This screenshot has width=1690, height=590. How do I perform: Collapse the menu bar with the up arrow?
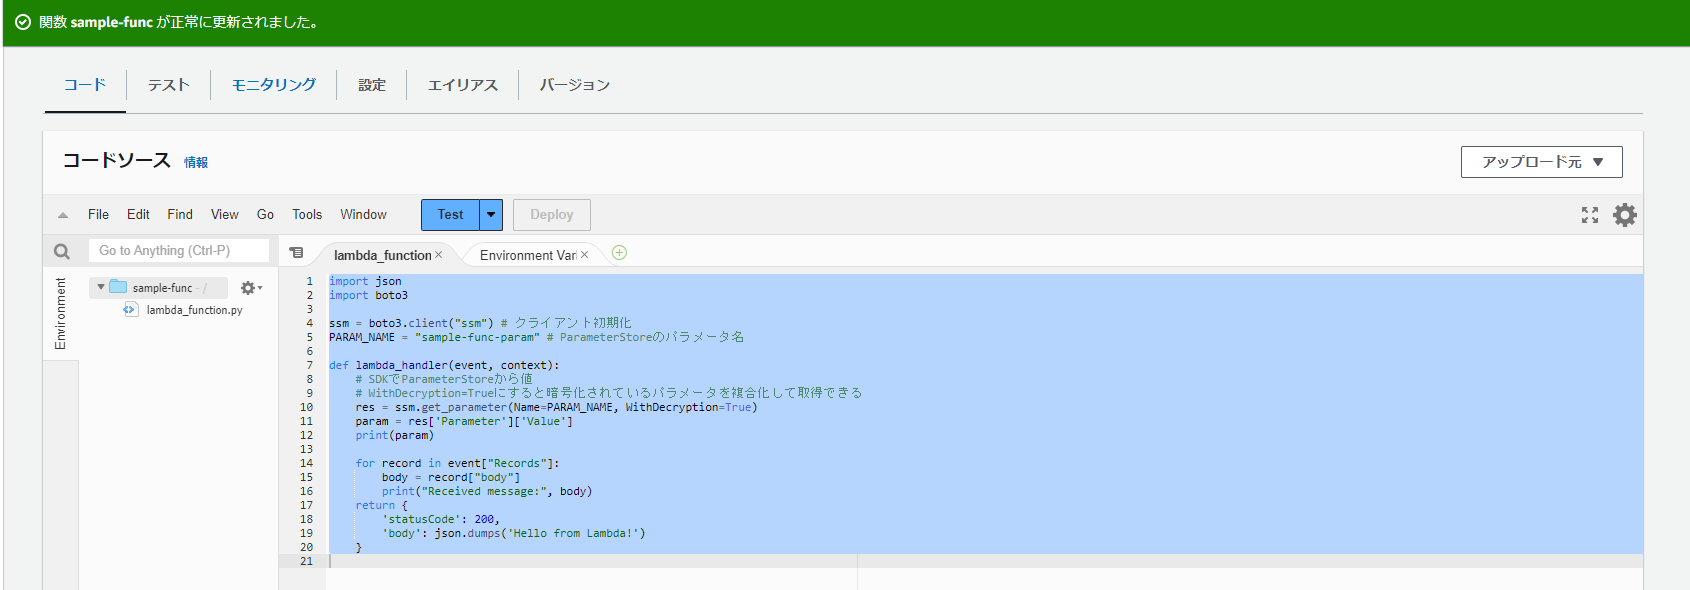(63, 215)
